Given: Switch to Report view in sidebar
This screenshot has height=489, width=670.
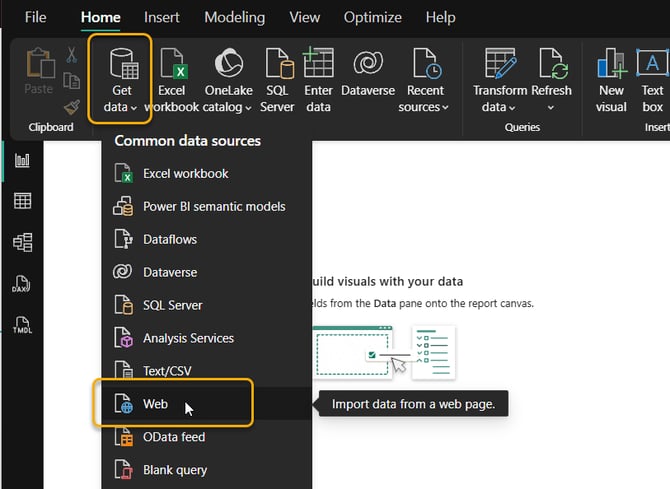Looking at the screenshot, I should click(22, 160).
